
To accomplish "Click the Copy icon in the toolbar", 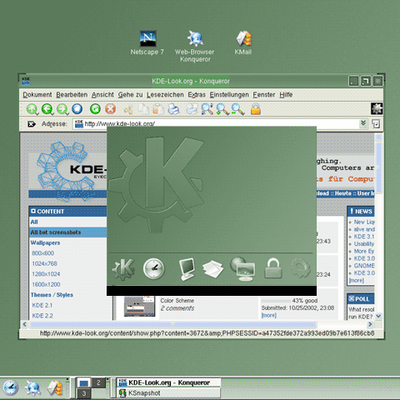I will coord(144,109).
